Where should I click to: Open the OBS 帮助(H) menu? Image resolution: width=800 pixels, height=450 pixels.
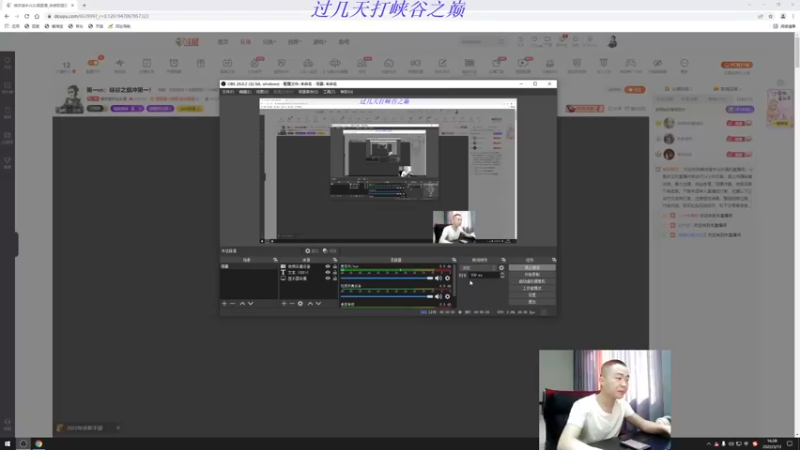[x=346, y=92]
